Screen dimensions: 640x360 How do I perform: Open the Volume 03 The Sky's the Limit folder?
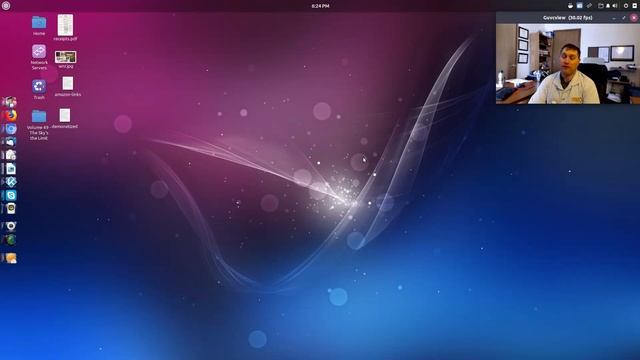click(x=39, y=116)
